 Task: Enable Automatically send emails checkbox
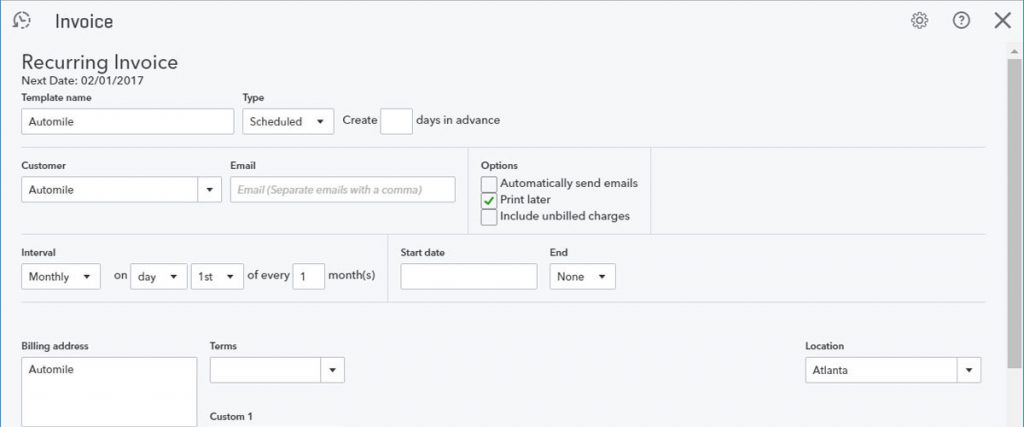pyautogui.click(x=489, y=184)
